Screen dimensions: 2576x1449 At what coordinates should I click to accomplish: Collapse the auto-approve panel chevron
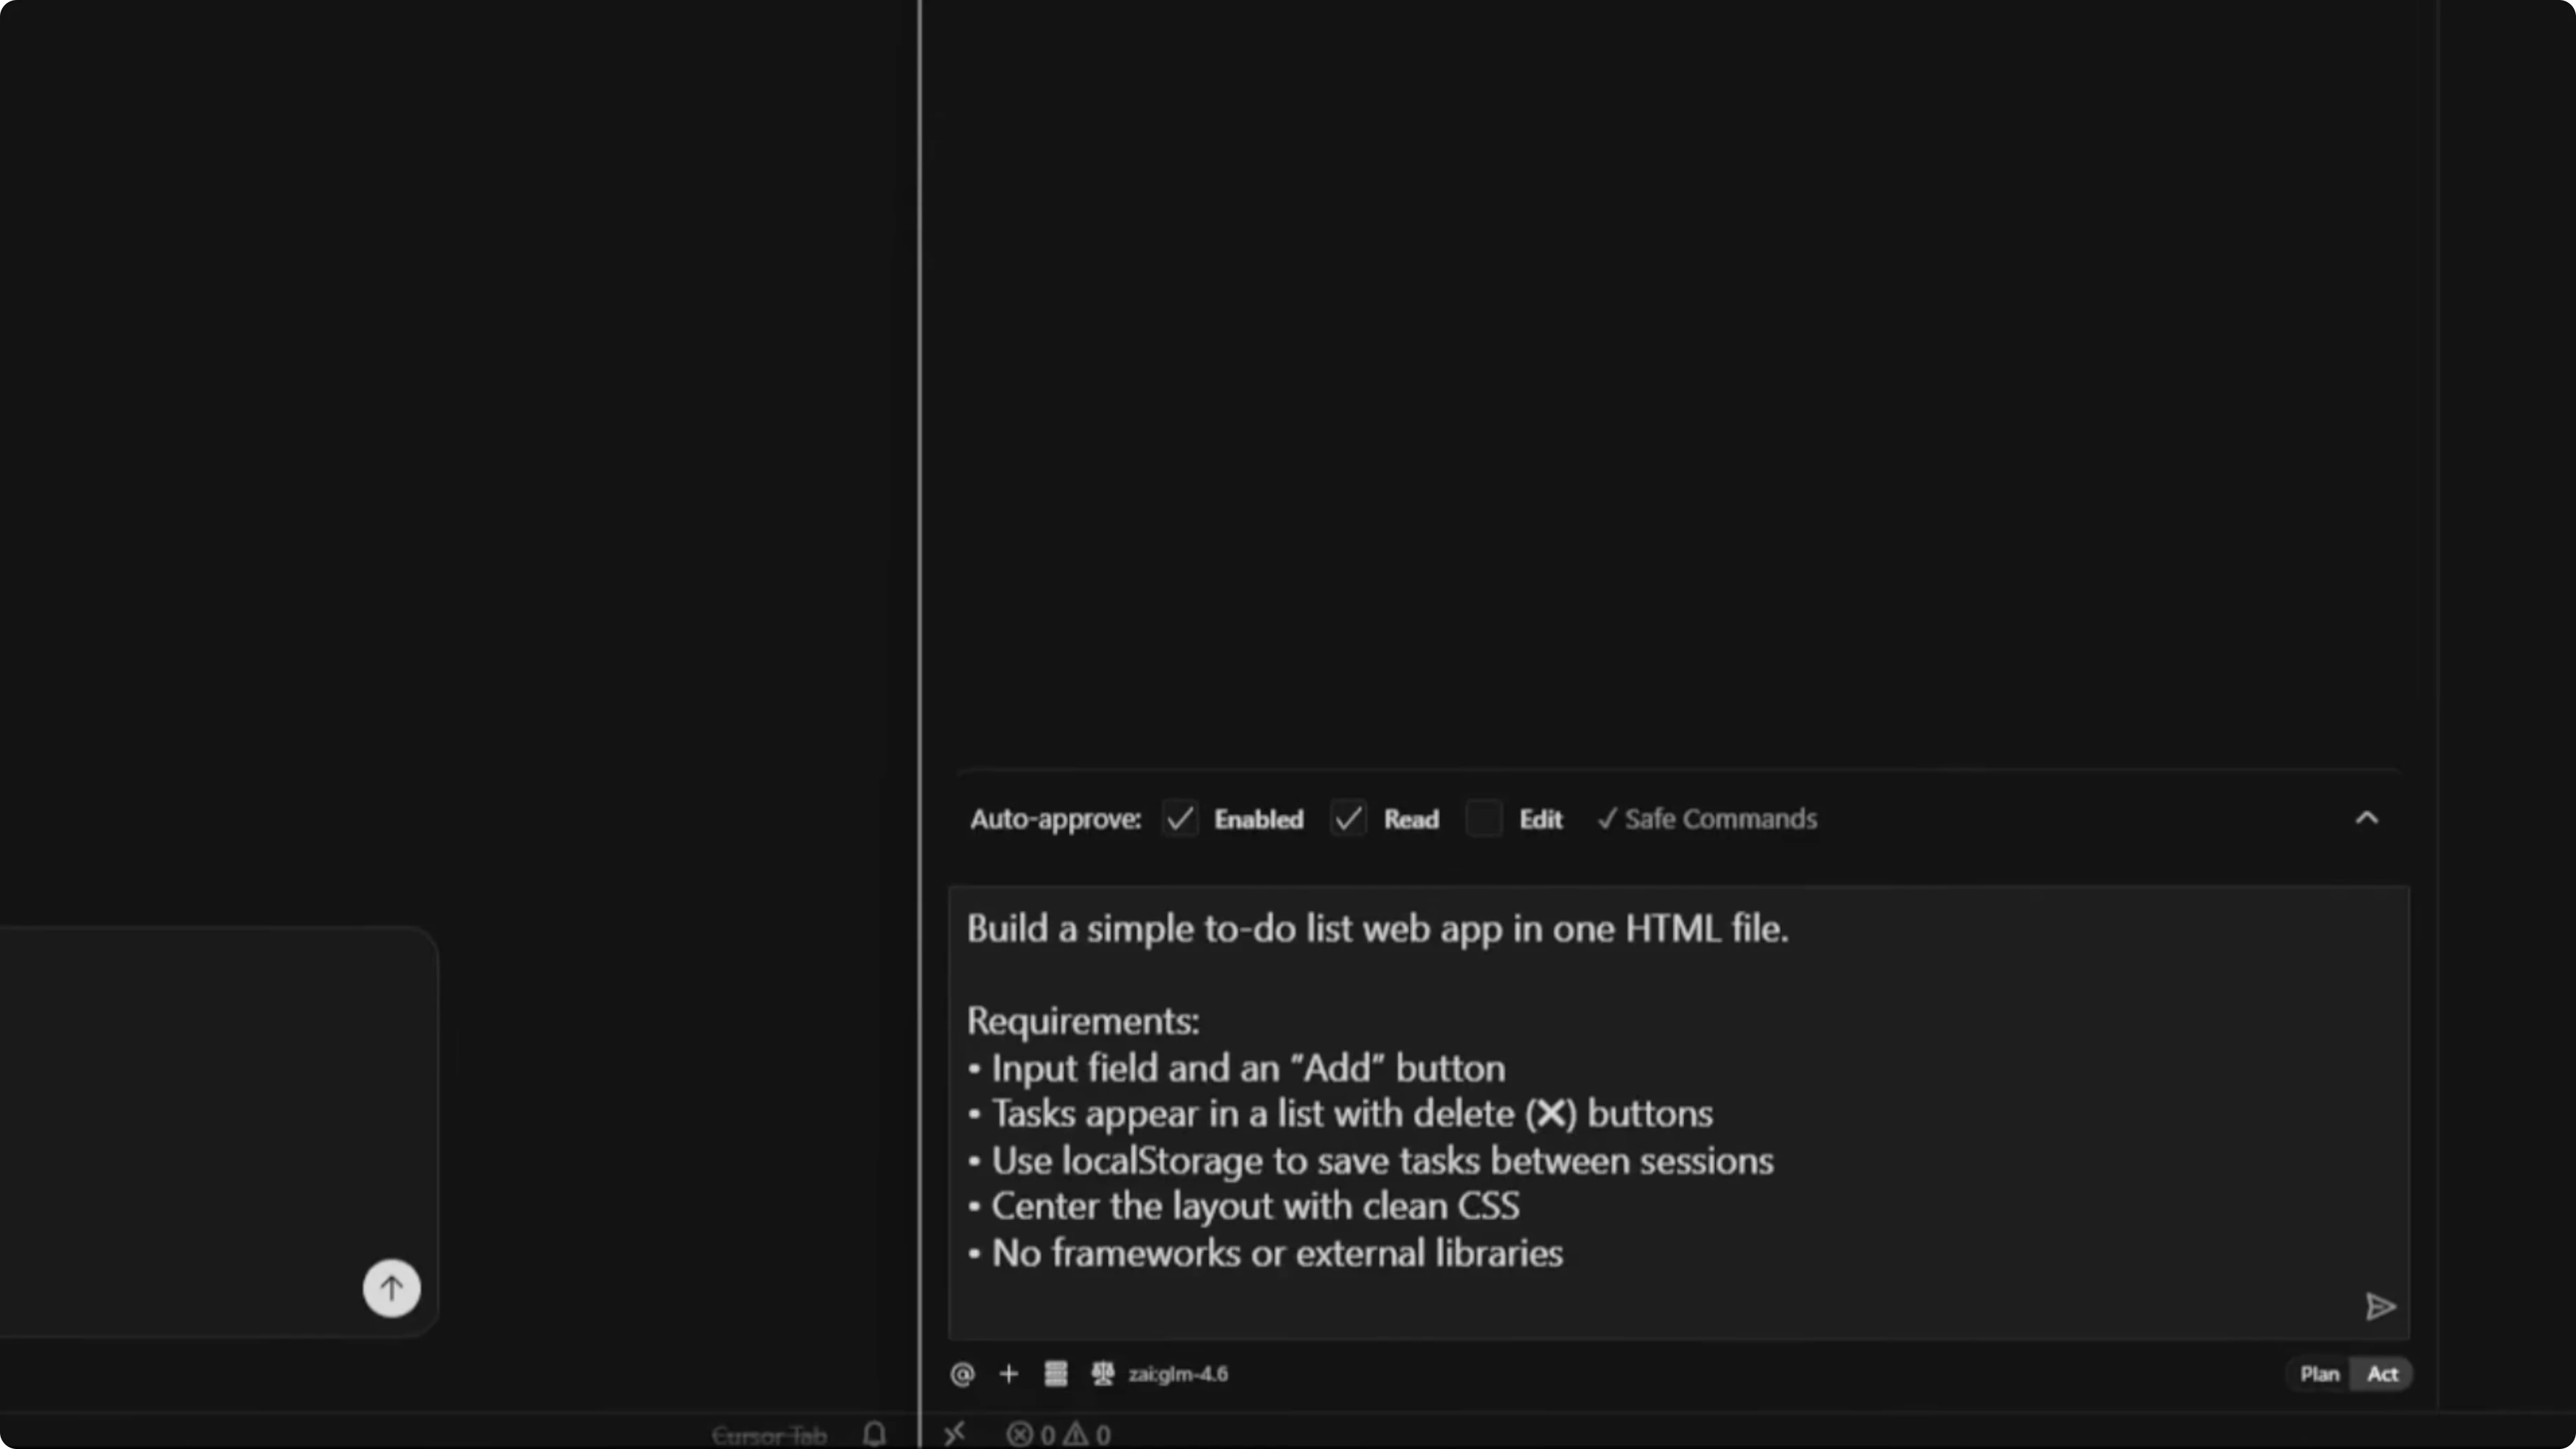(x=2366, y=818)
